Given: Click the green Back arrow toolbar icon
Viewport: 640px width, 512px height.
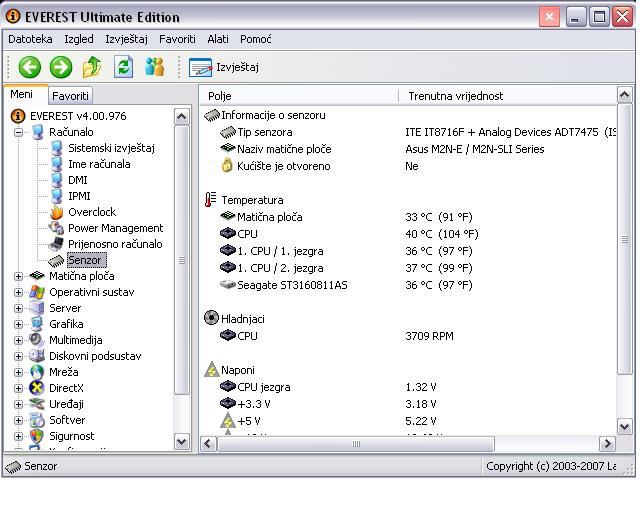Looking at the screenshot, I should [x=30, y=68].
